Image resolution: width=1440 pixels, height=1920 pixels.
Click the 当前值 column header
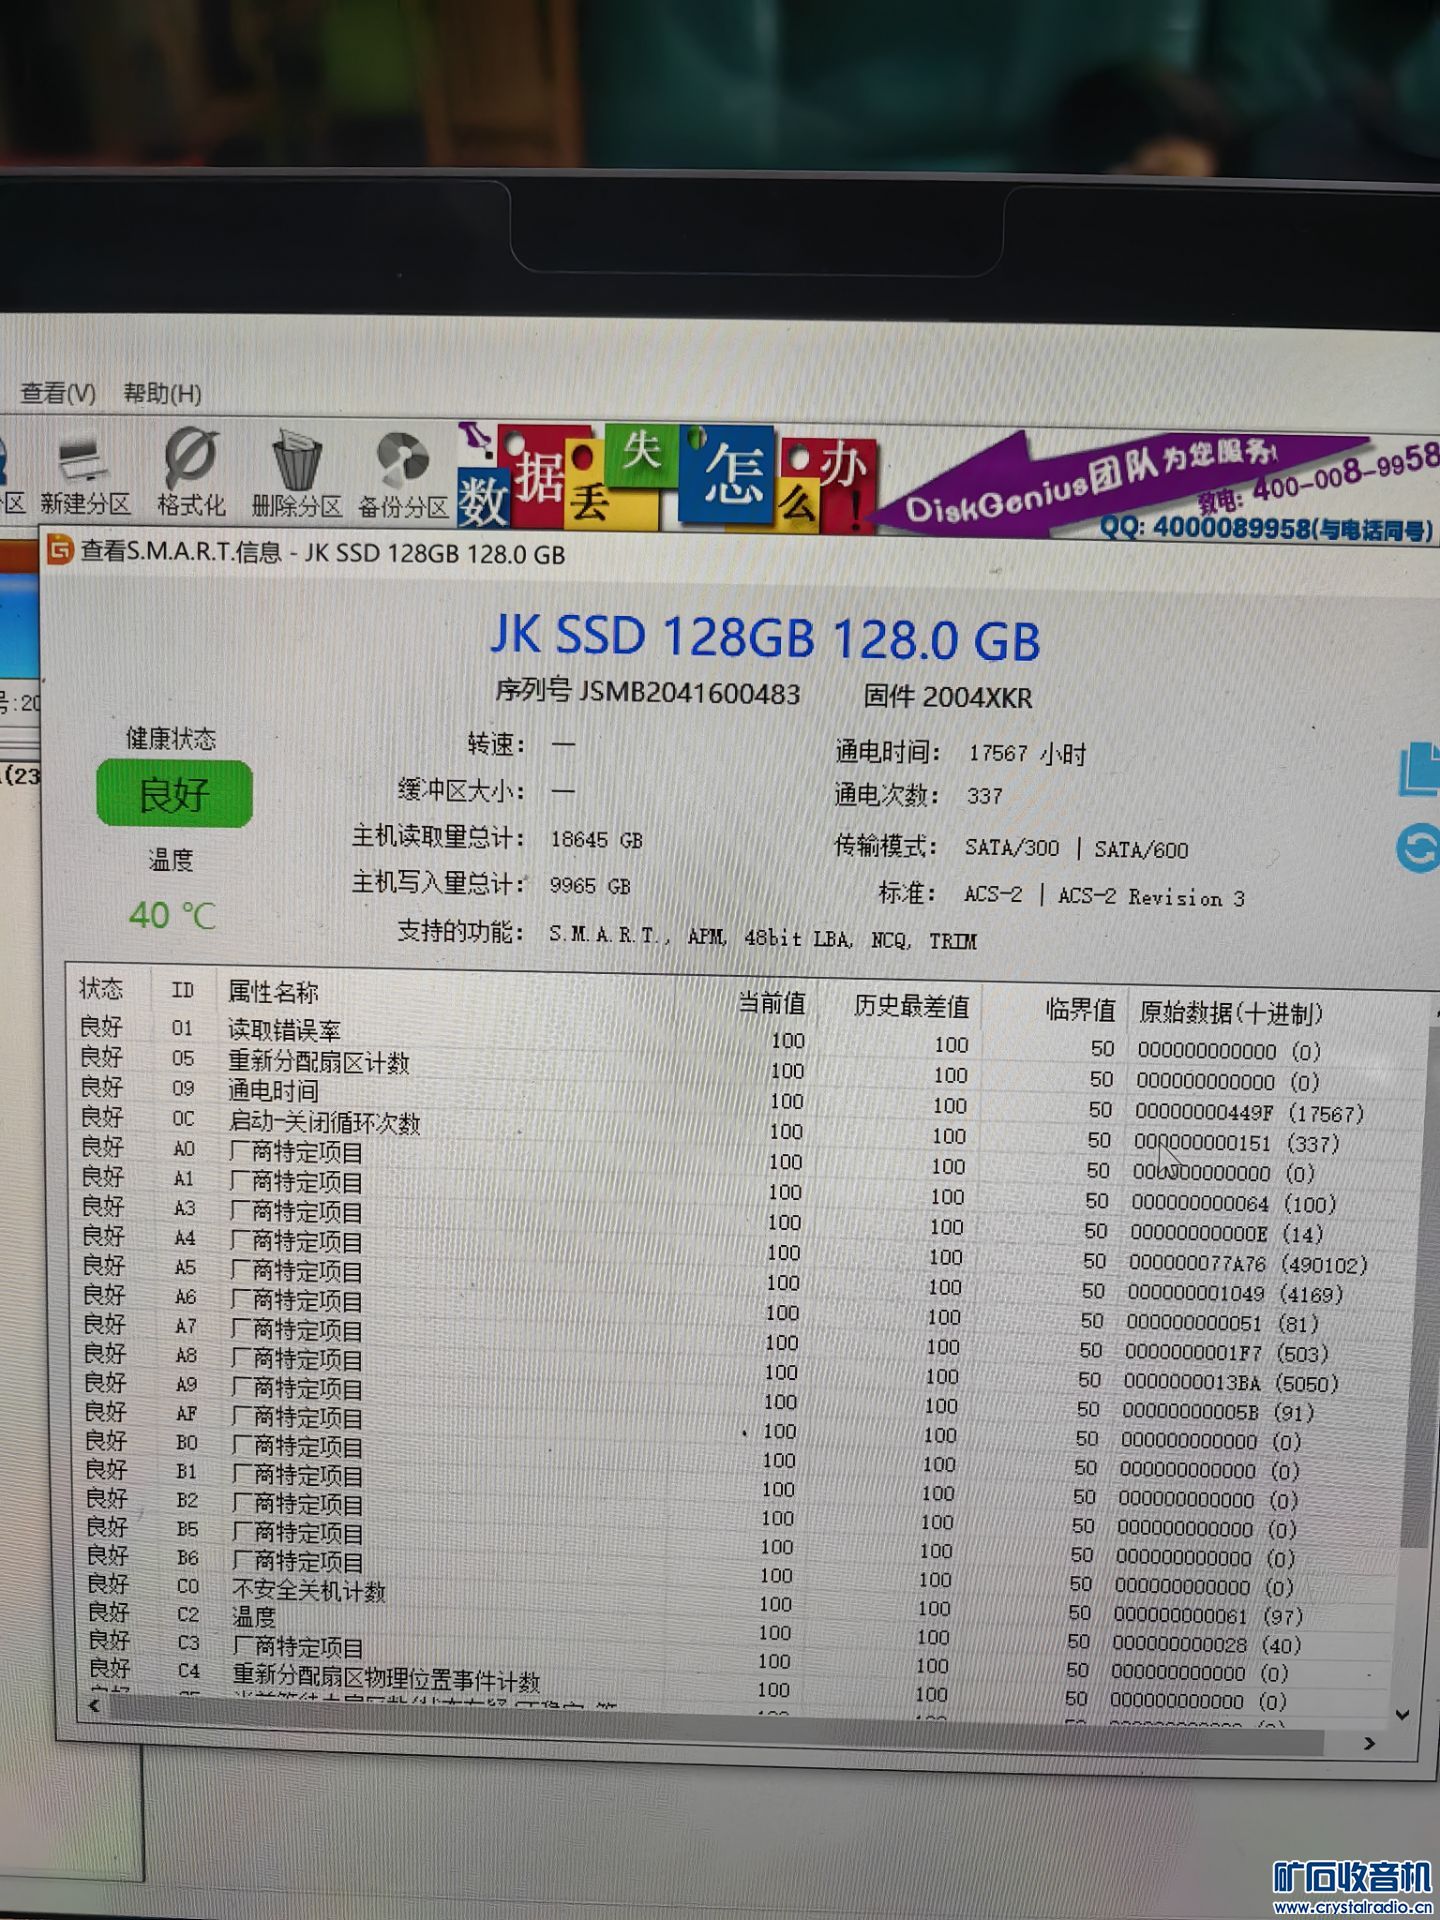[x=772, y=1003]
